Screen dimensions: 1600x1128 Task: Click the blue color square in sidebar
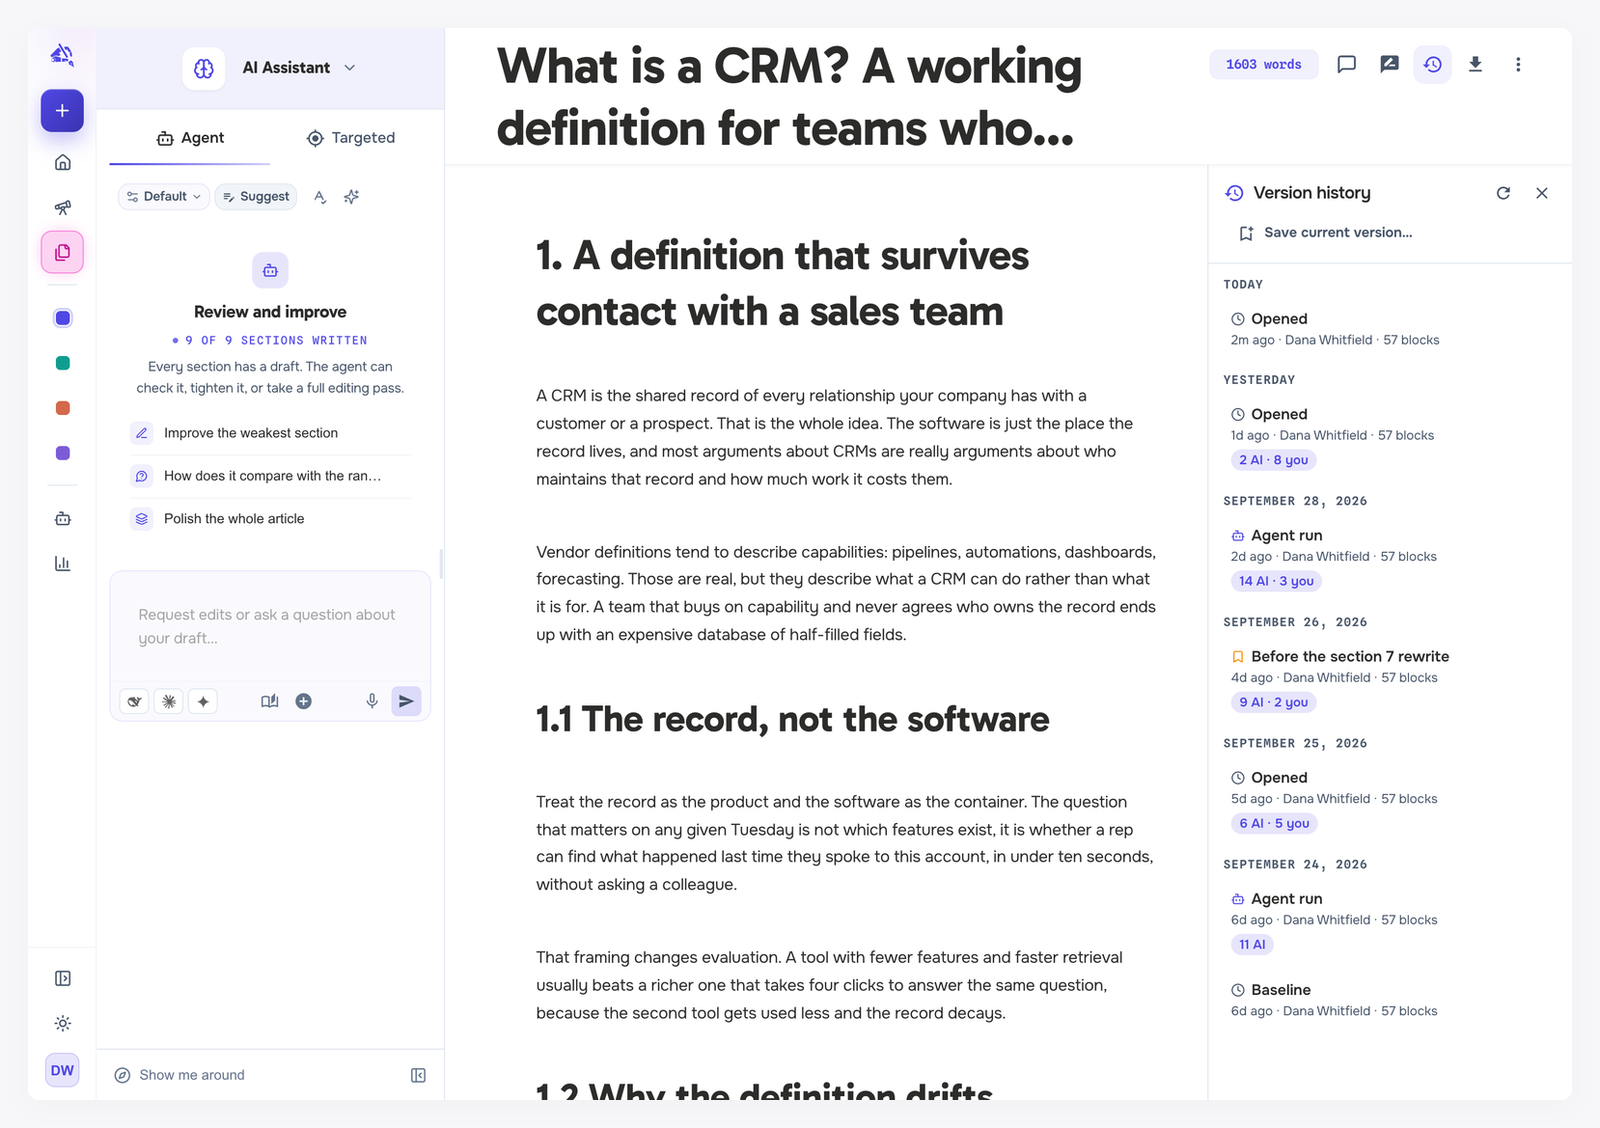62,318
